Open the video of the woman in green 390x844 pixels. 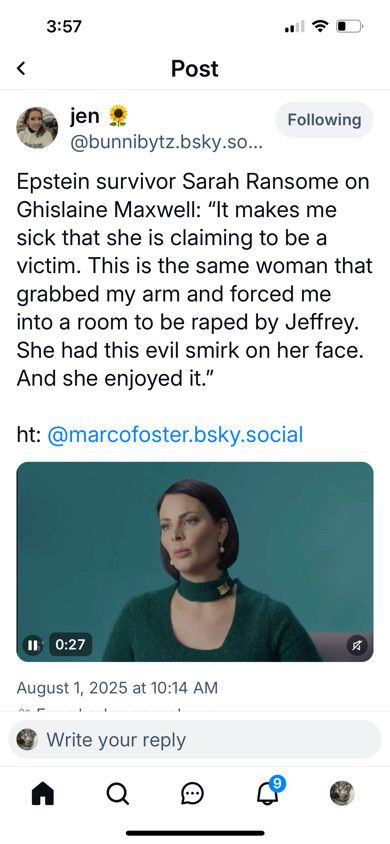click(195, 561)
